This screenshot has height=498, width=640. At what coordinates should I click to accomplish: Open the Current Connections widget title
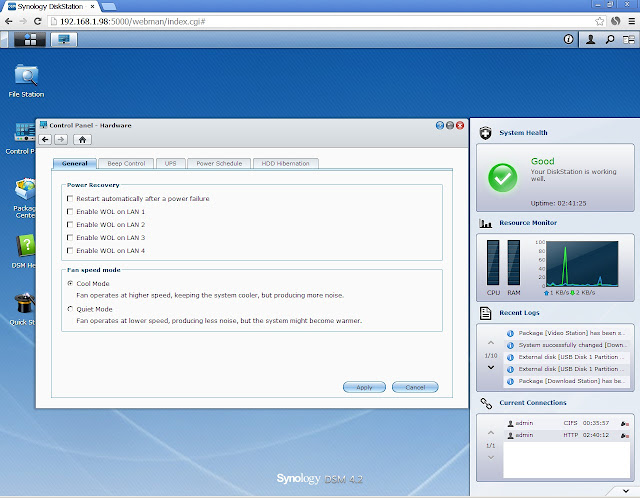(x=533, y=403)
